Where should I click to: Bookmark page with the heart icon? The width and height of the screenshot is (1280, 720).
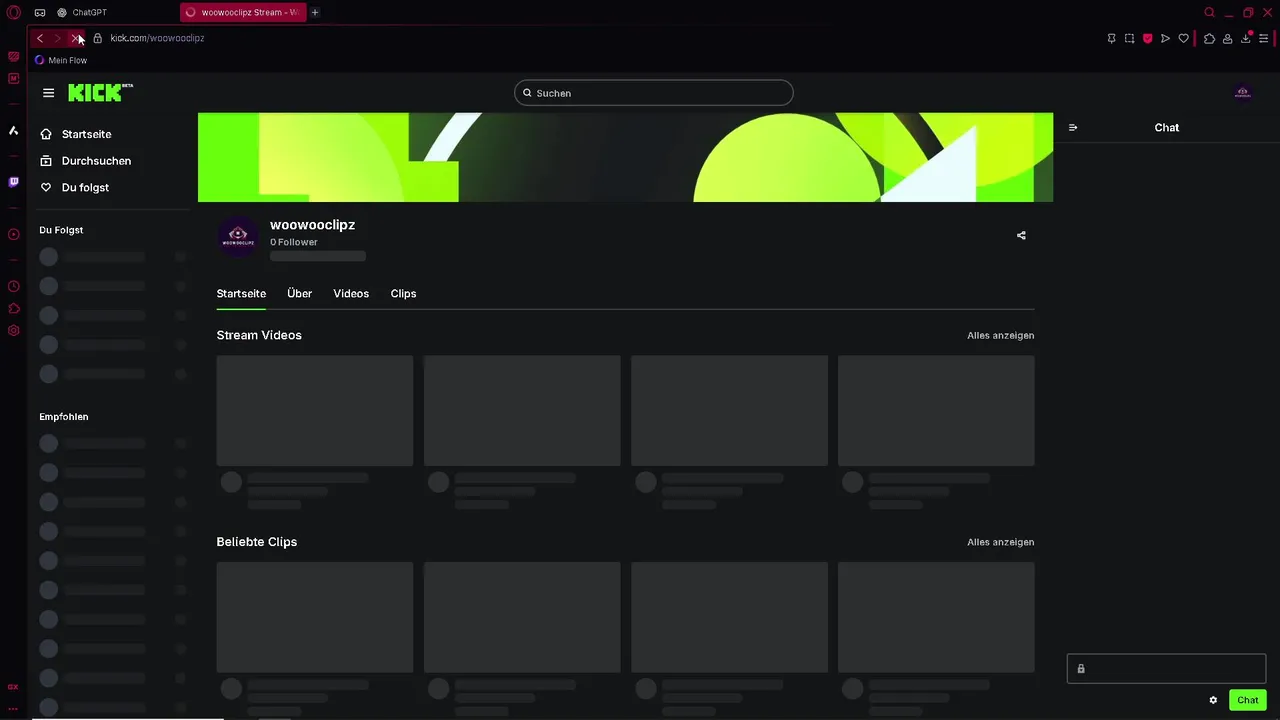coord(1183,39)
